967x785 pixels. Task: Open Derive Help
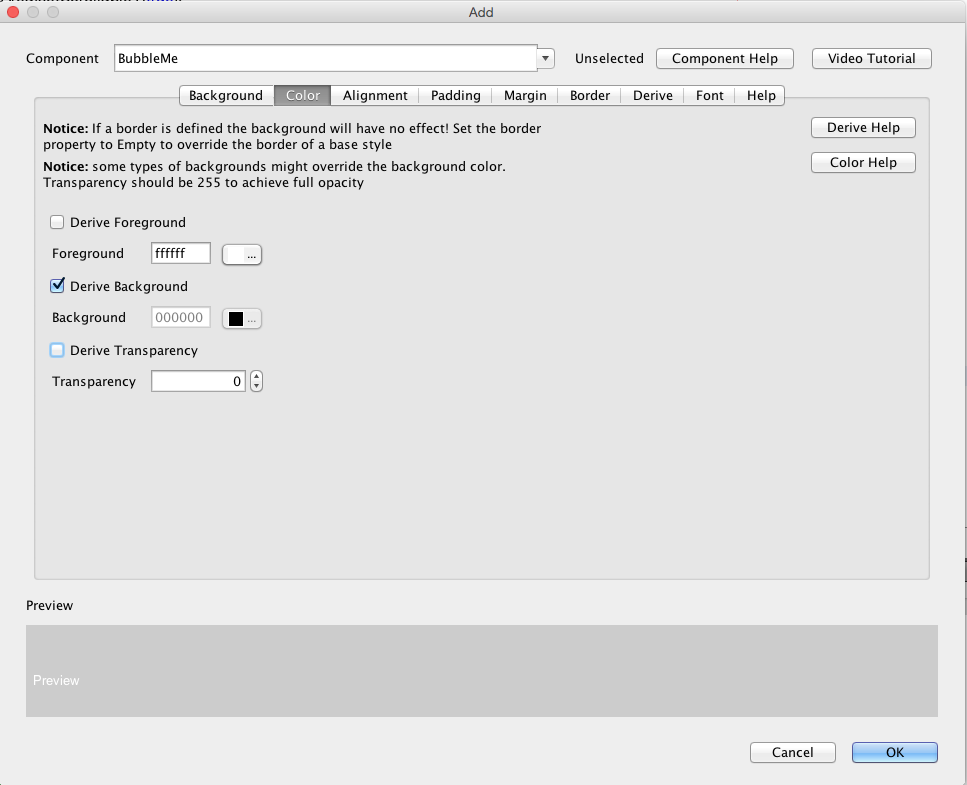[x=862, y=127]
